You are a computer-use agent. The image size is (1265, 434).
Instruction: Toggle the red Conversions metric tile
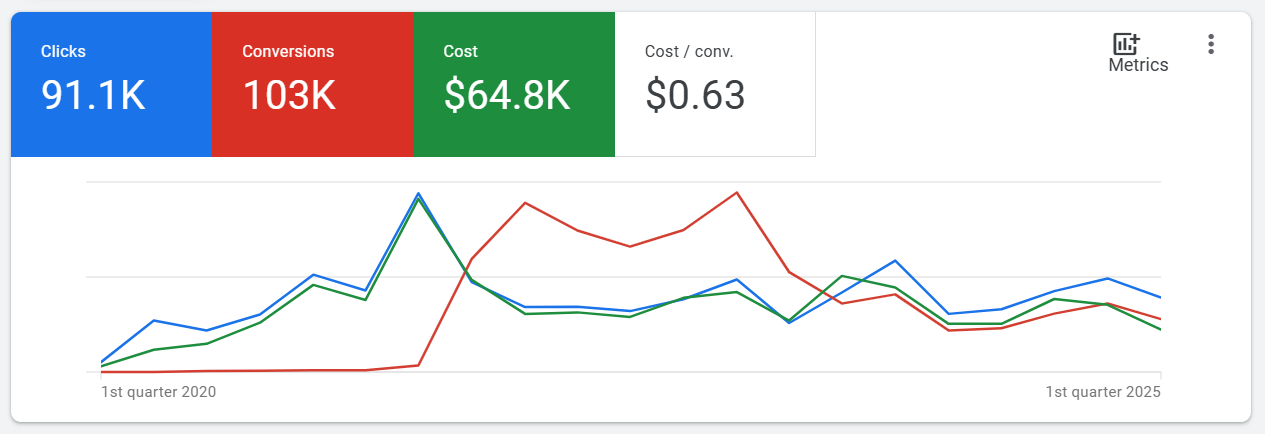(313, 85)
